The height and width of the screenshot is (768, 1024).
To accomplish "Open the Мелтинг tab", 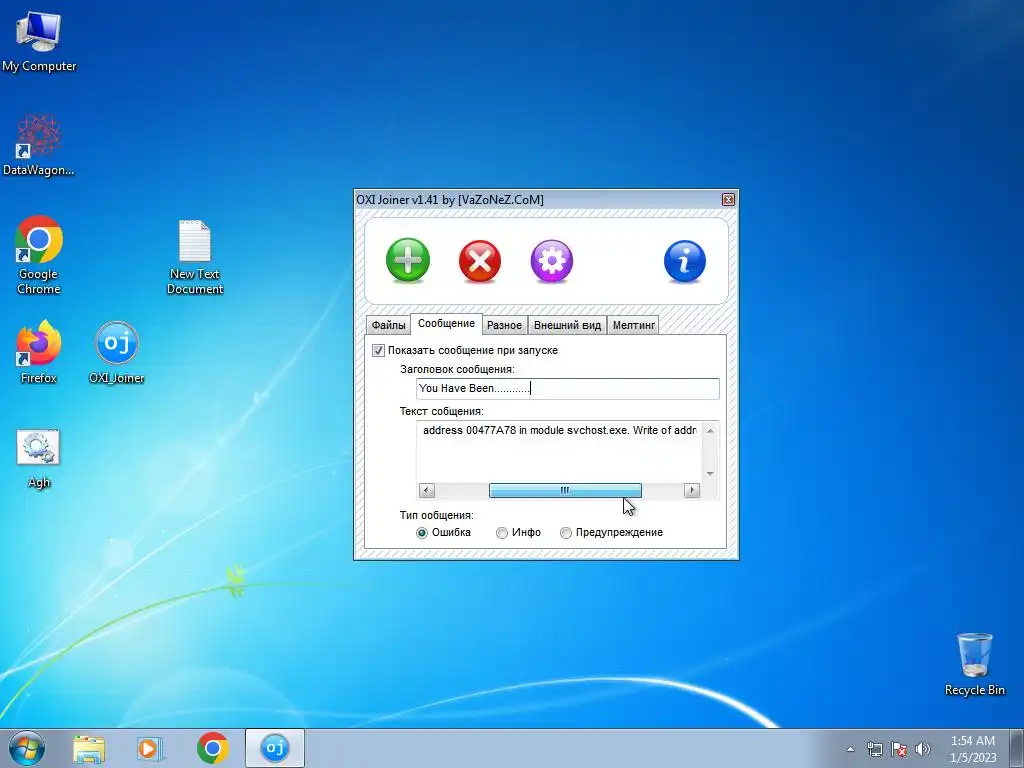I will [633, 325].
